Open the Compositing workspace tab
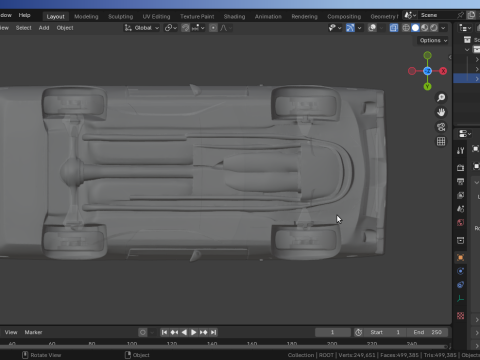Image resolution: width=480 pixels, height=360 pixels. coord(344,16)
